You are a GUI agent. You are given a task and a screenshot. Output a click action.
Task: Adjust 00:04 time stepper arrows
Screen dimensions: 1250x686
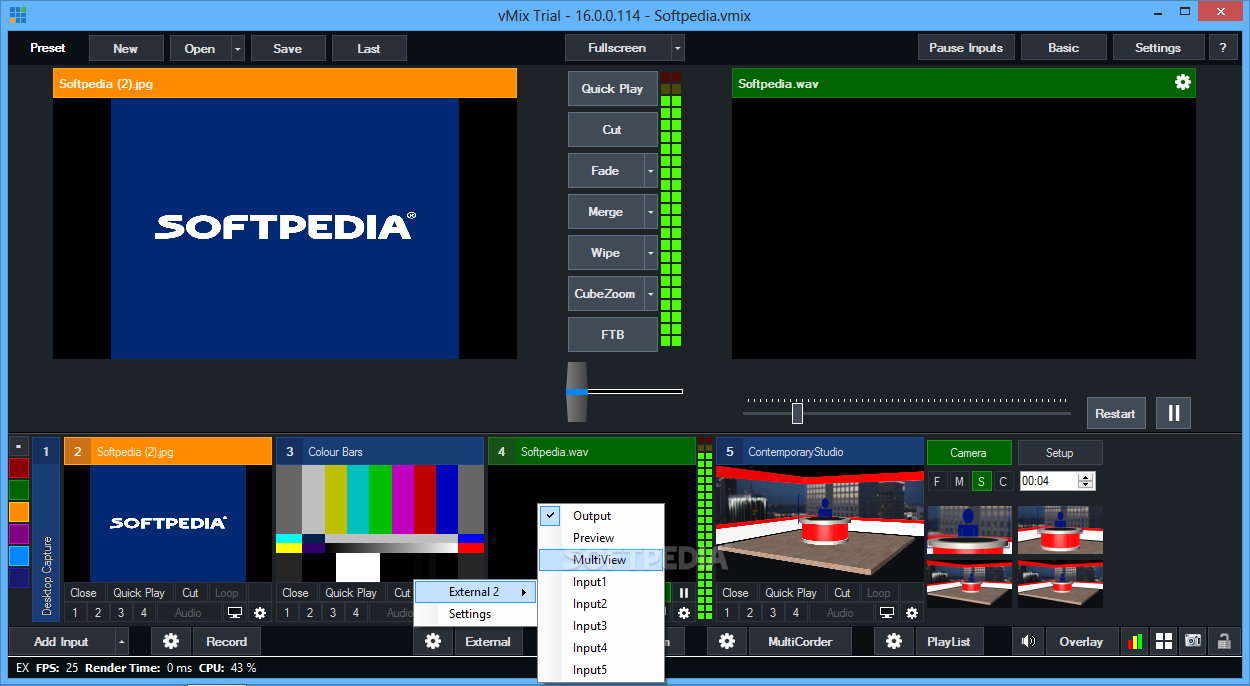click(x=1086, y=481)
